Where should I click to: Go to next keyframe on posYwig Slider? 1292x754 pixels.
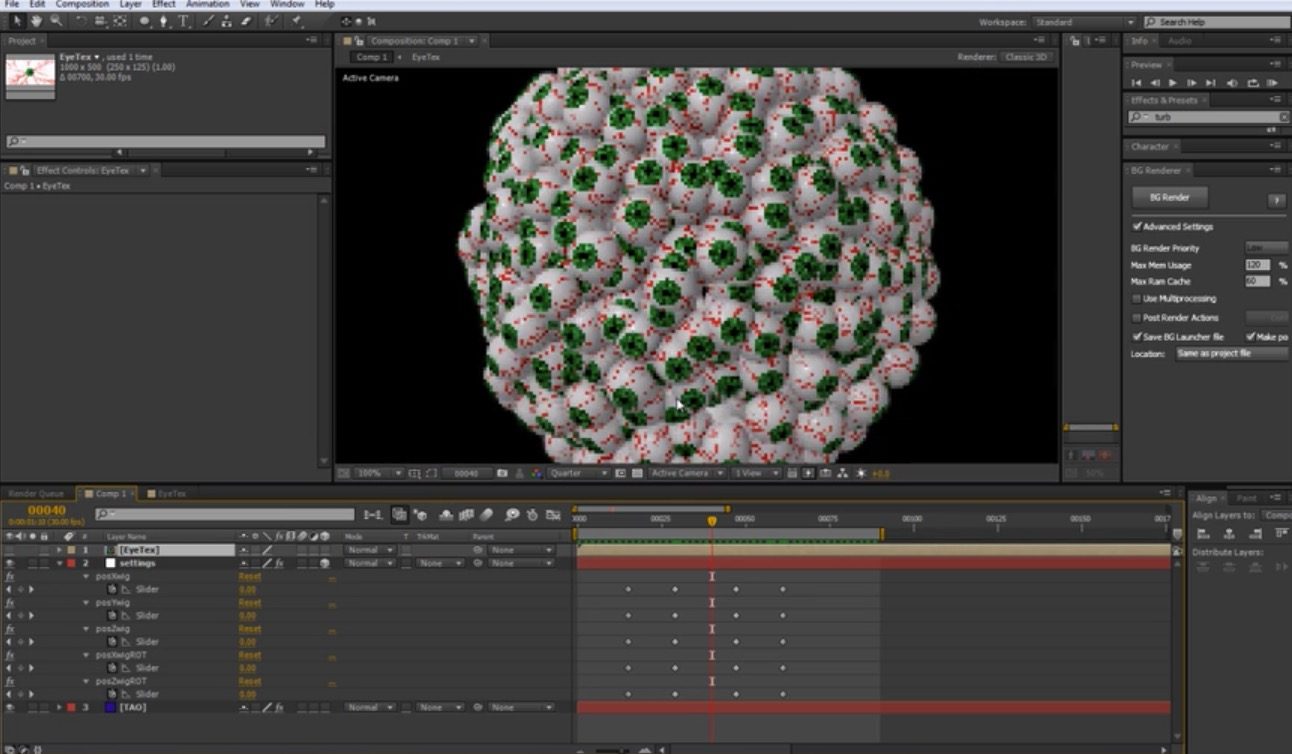coord(31,616)
